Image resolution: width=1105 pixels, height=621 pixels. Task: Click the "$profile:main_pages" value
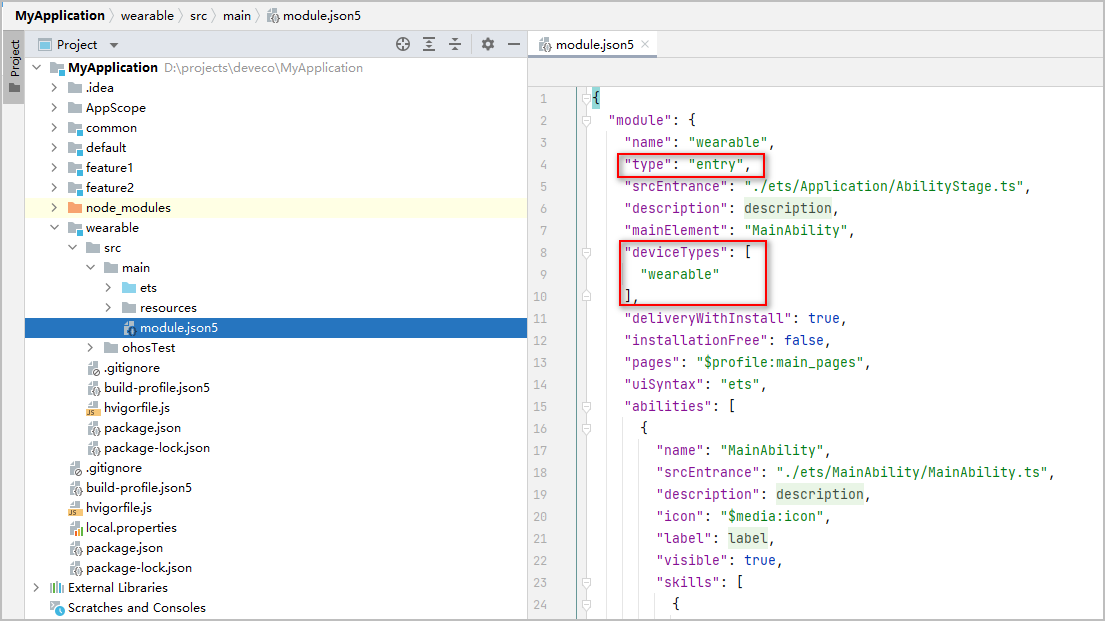pyautogui.click(x=780, y=362)
